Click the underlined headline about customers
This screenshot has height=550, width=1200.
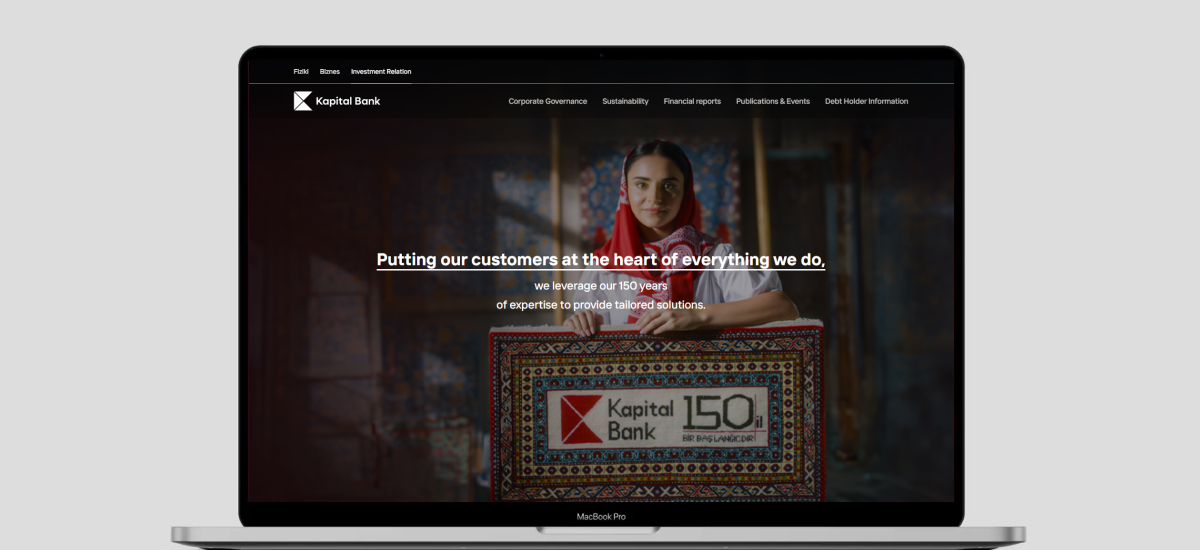600,260
